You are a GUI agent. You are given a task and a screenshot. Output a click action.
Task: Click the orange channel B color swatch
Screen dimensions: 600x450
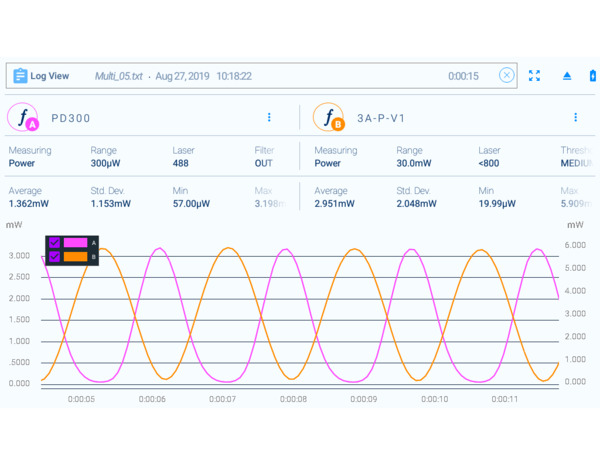click(75, 257)
